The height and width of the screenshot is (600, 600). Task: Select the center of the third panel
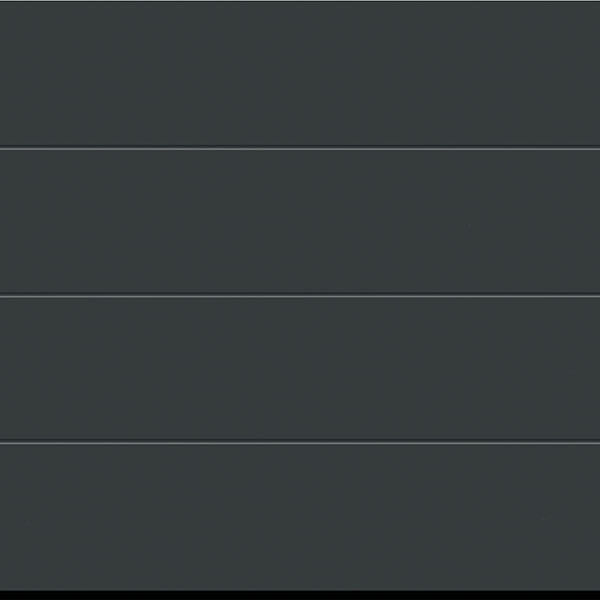coord(300,369)
